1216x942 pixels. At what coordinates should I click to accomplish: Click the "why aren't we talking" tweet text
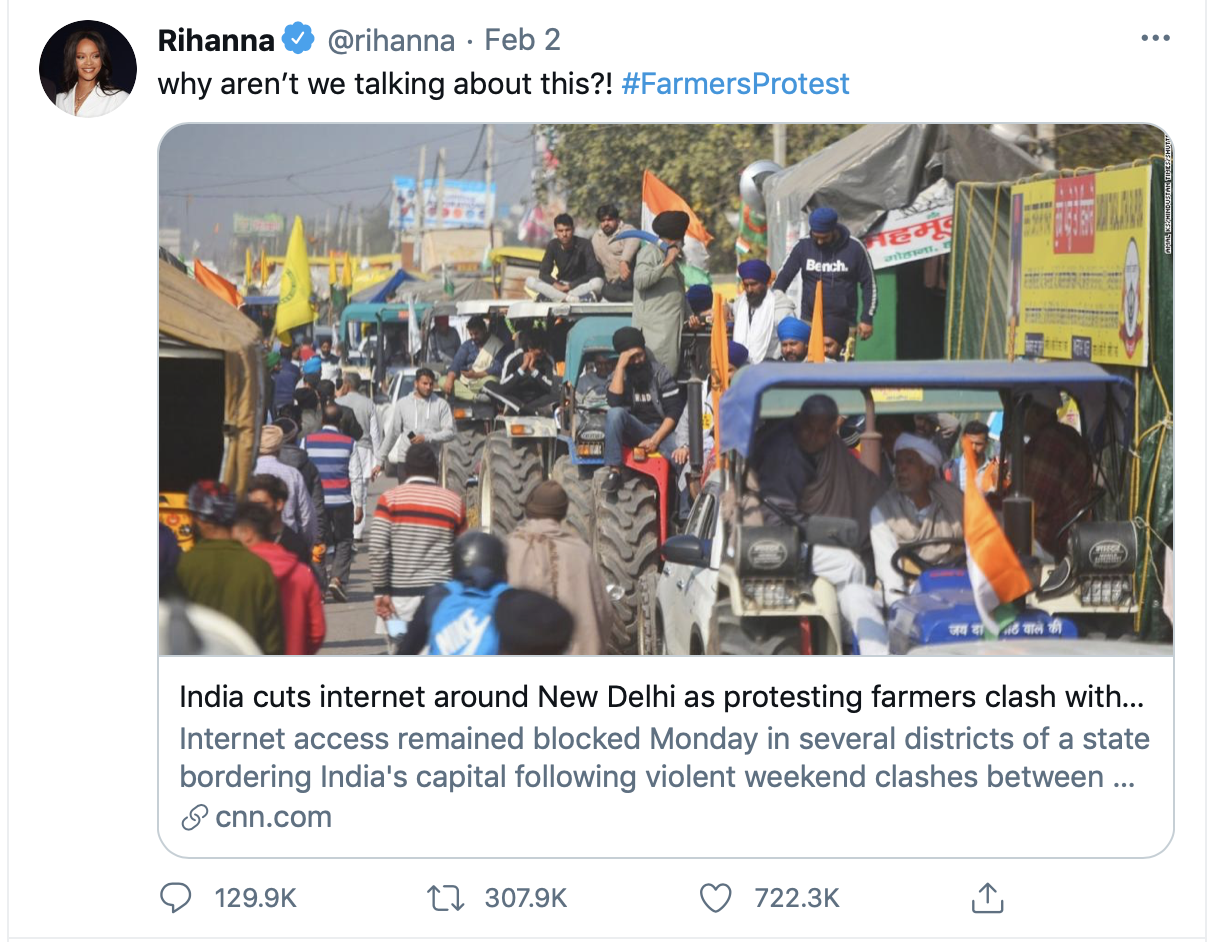[x=385, y=83]
